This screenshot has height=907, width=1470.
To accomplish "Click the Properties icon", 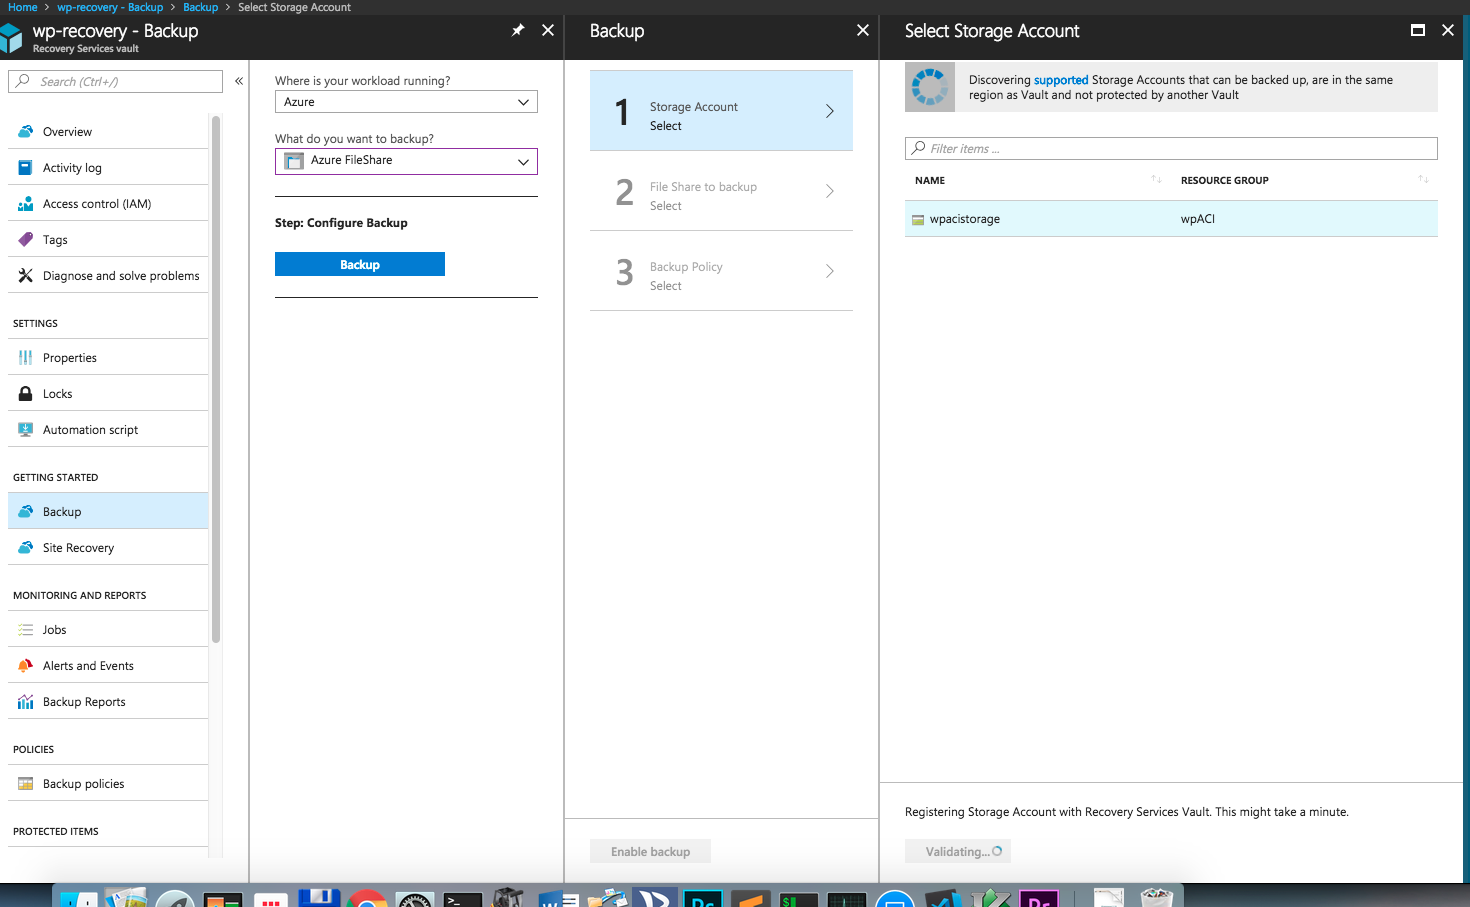I will coord(26,357).
